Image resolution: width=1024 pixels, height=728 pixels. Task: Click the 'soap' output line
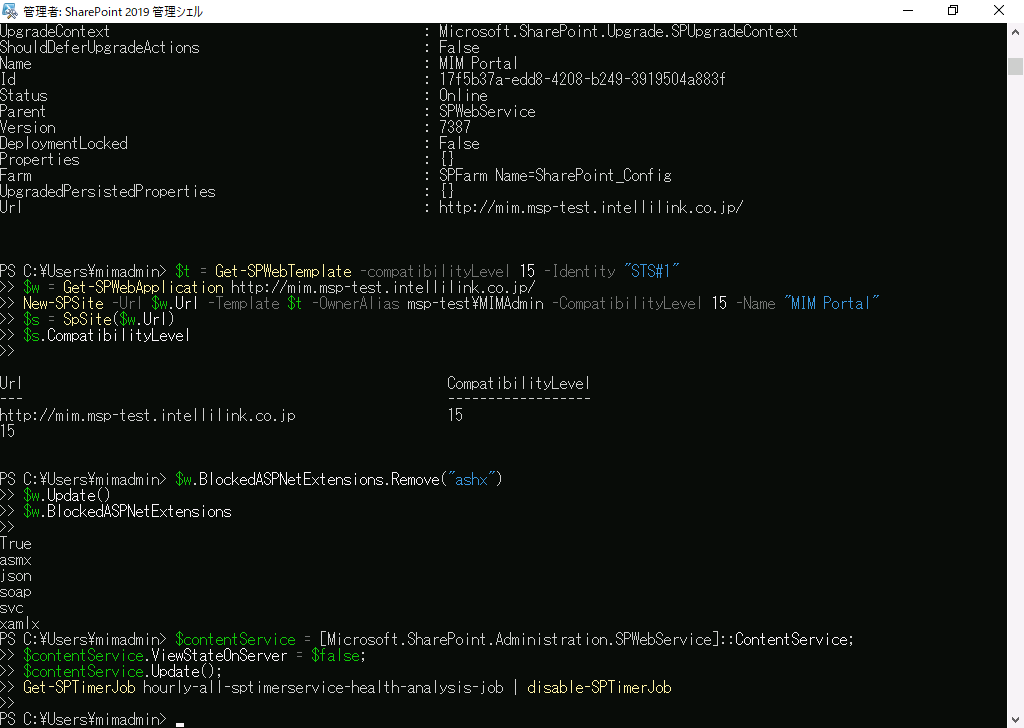pyautogui.click(x=16, y=592)
